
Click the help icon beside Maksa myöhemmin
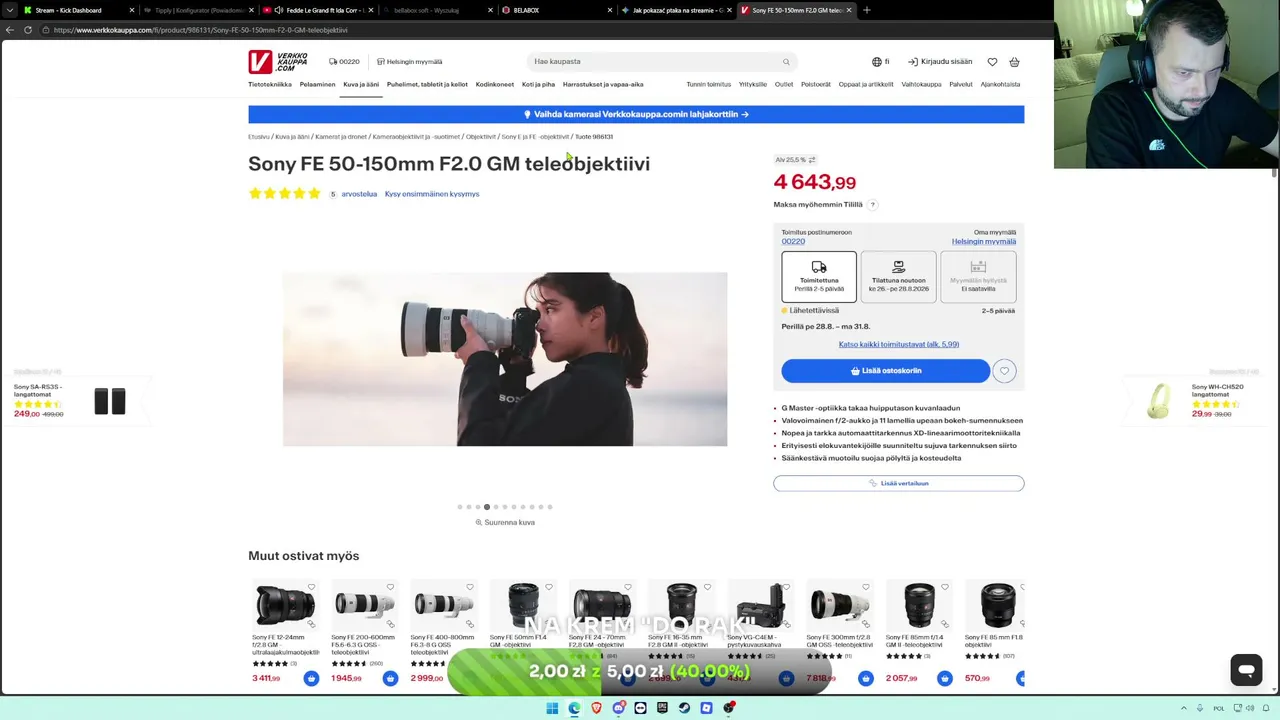point(872,205)
